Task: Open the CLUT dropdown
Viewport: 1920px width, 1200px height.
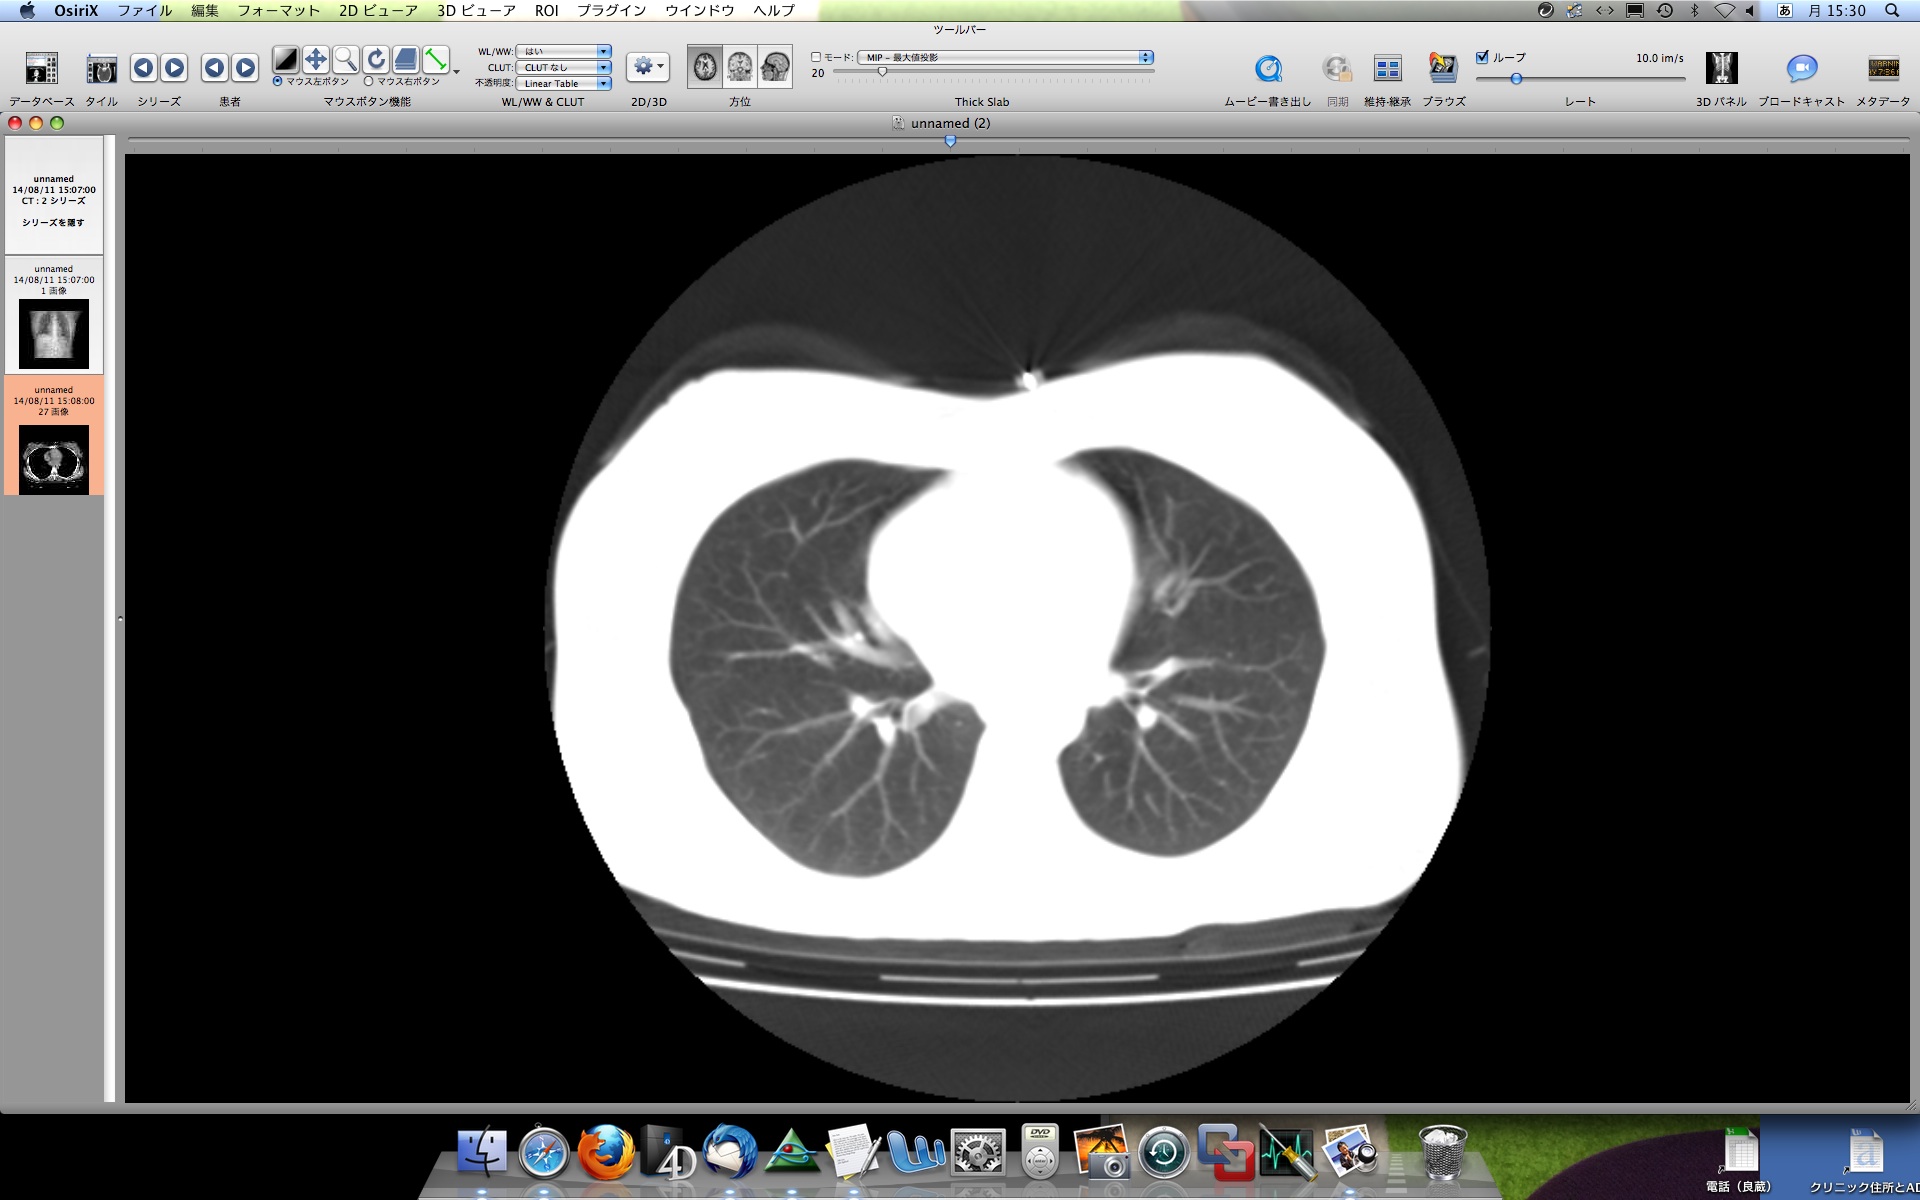Action: 563,67
